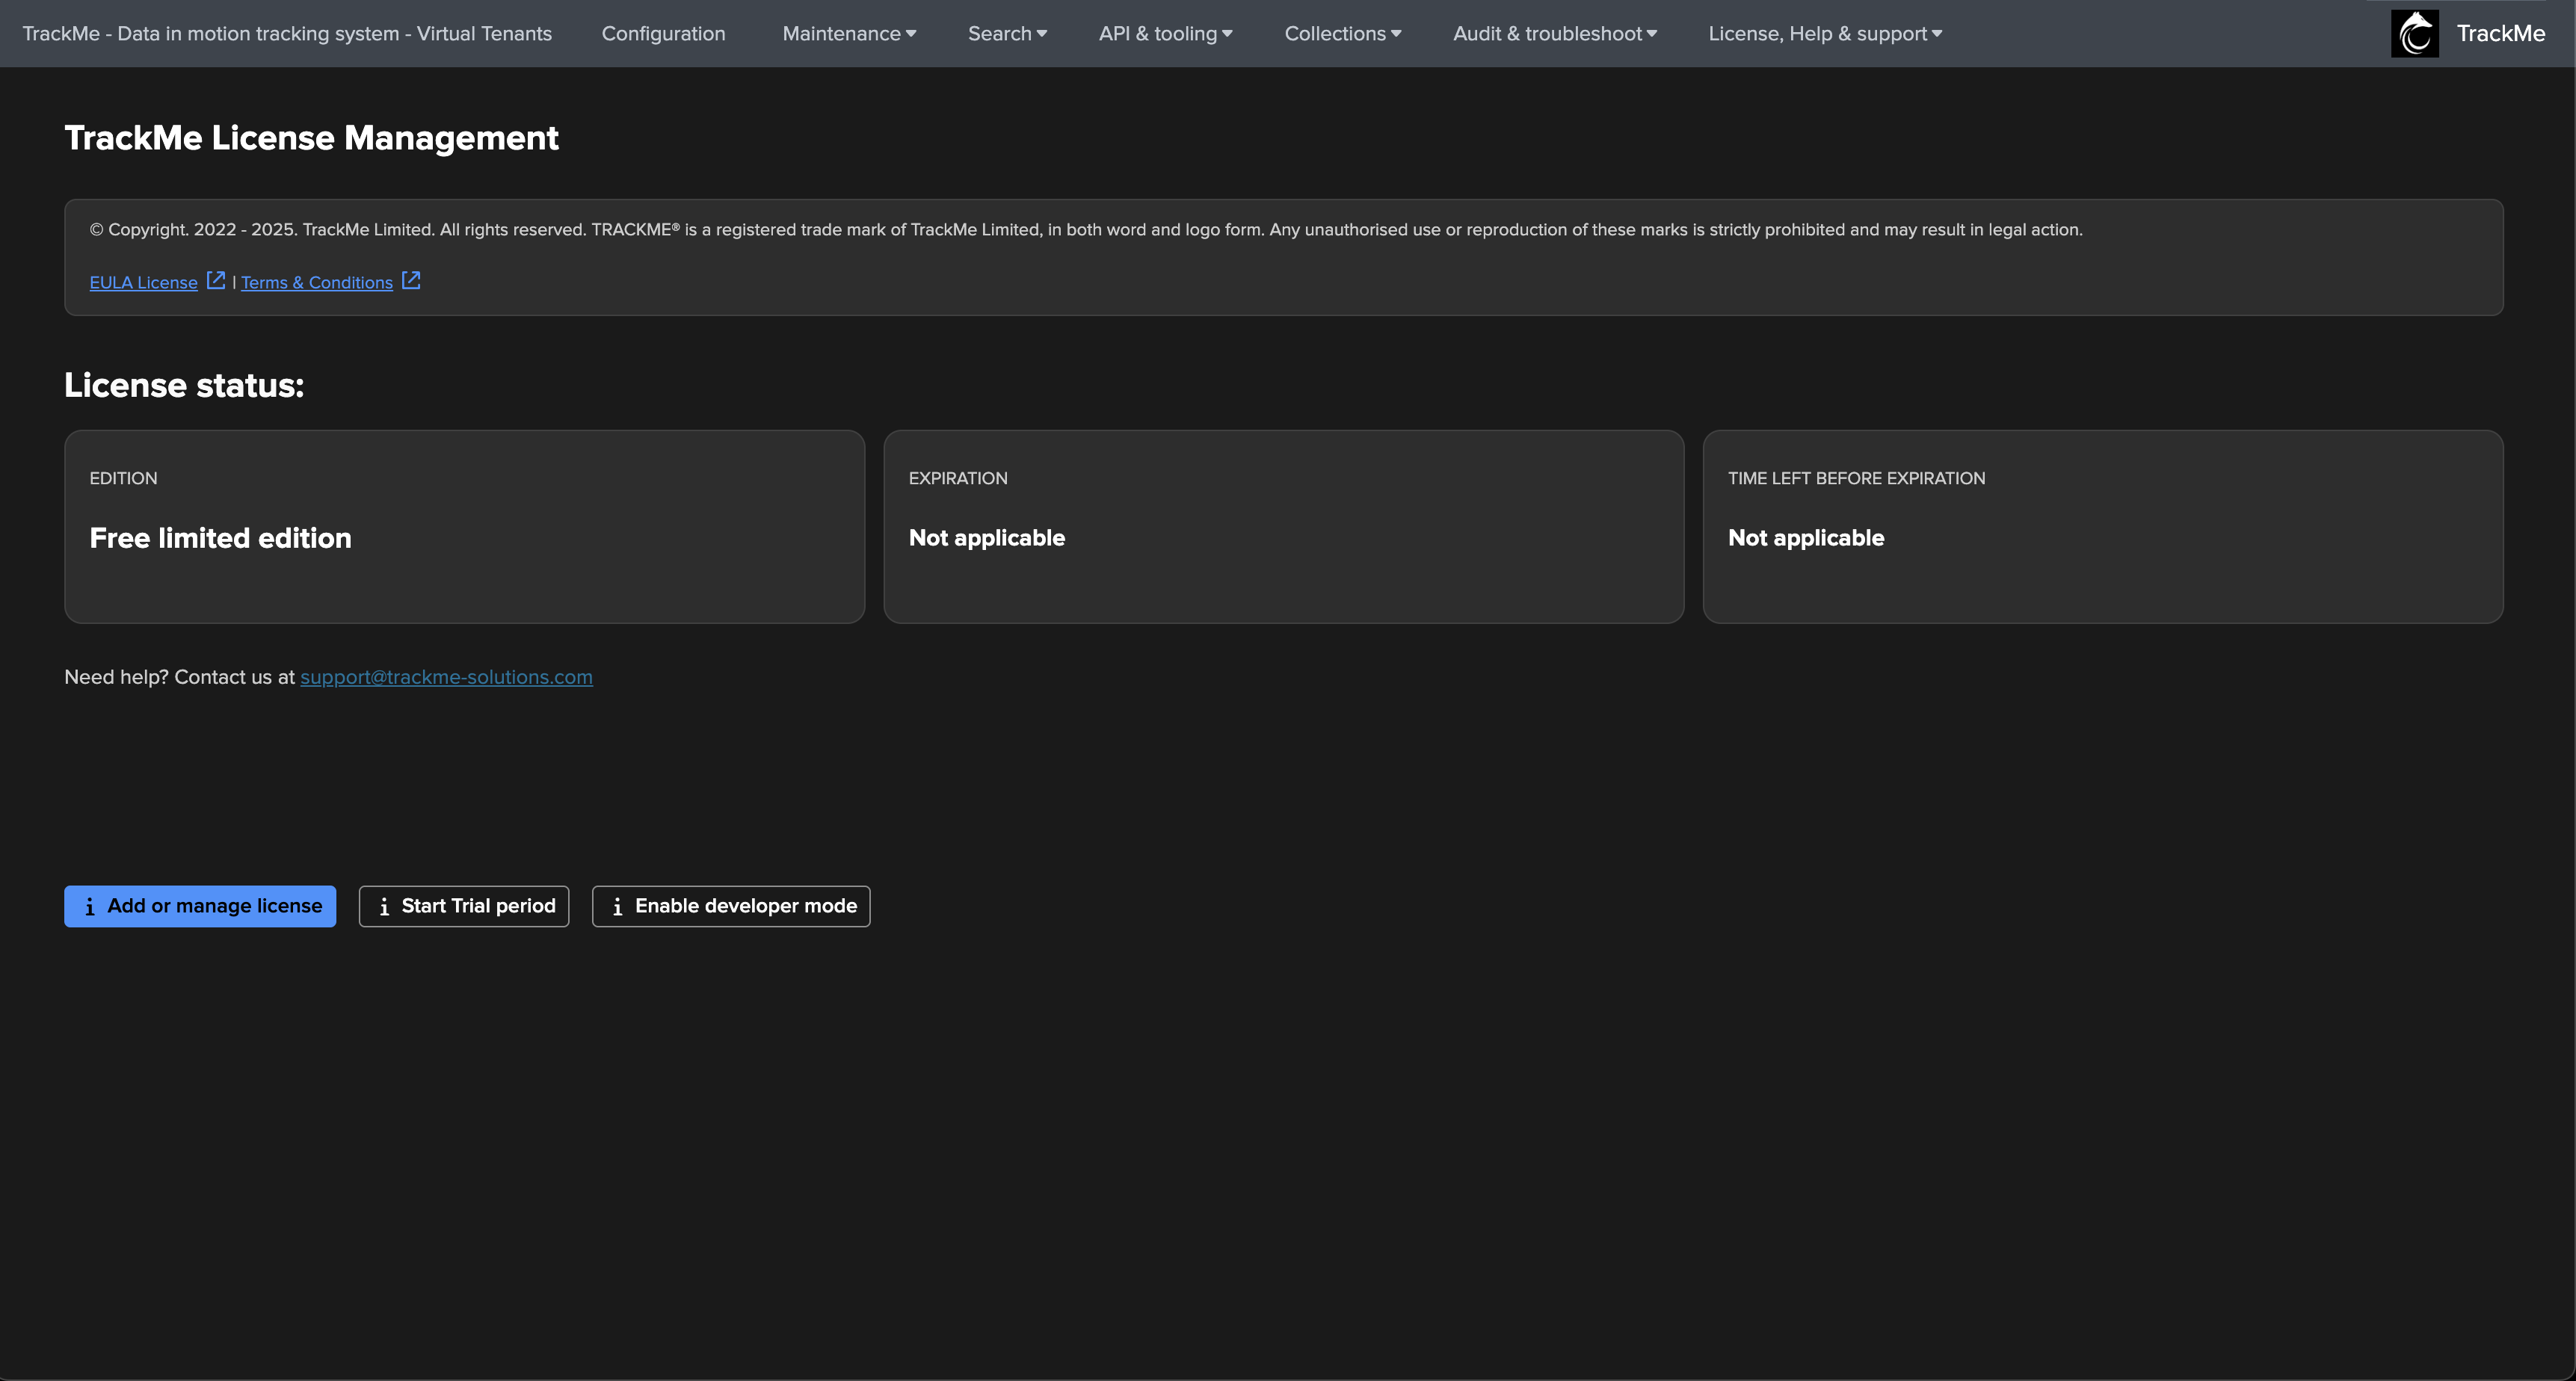Click the Enable developer mode button
Screen dimensions: 2576x1381
coord(744,906)
